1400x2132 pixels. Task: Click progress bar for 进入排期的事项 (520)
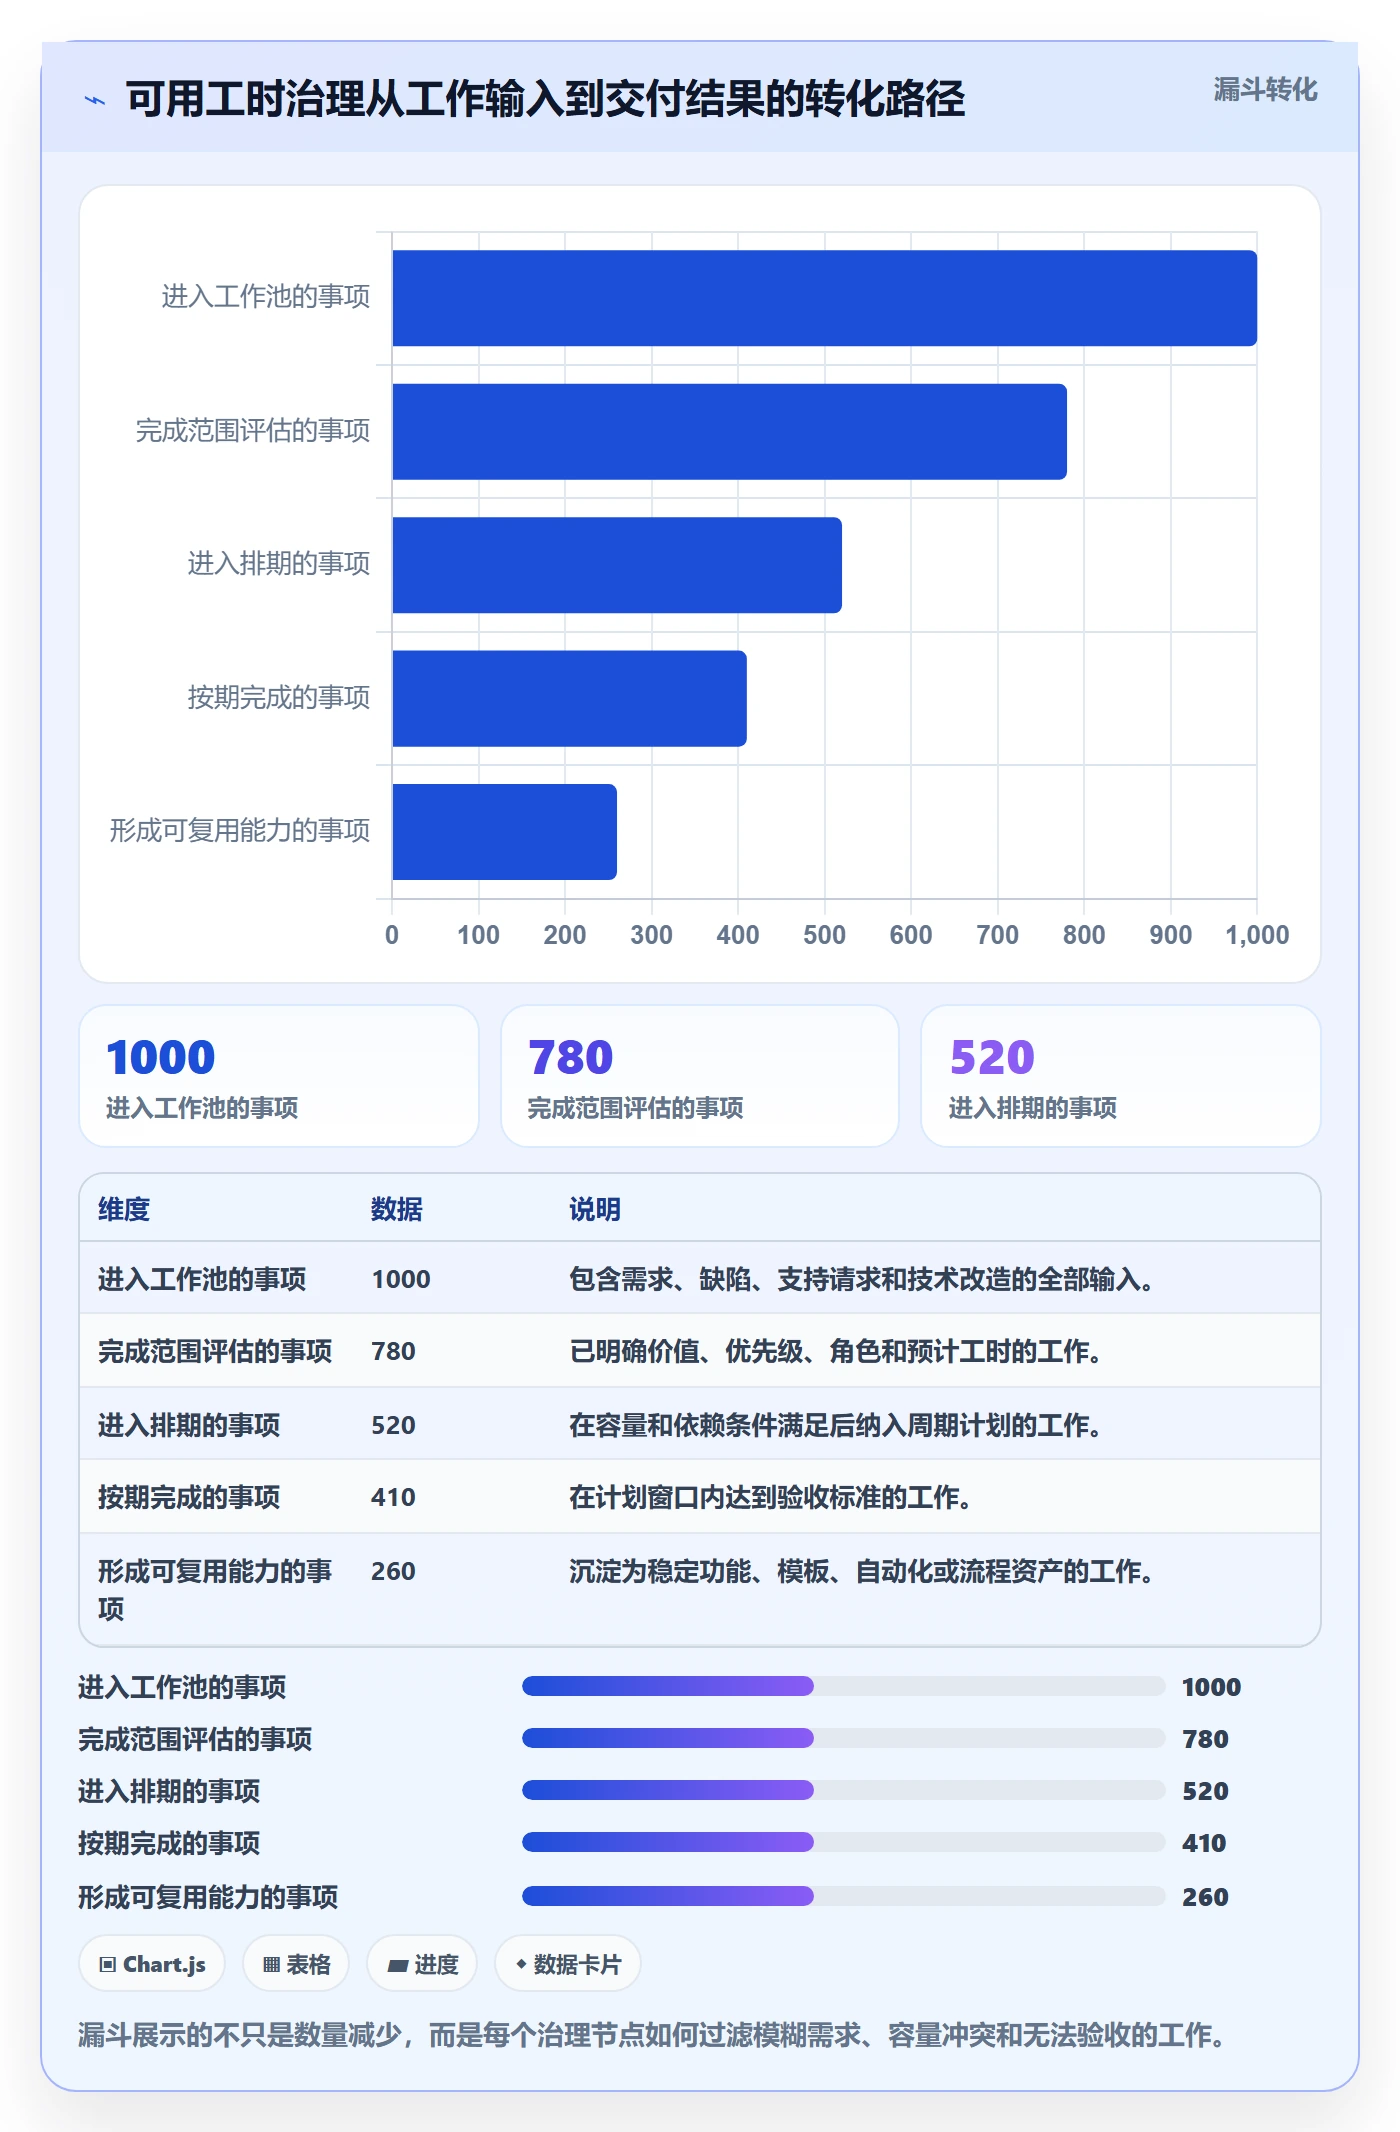pyautogui.click(x=843, y=1790)
